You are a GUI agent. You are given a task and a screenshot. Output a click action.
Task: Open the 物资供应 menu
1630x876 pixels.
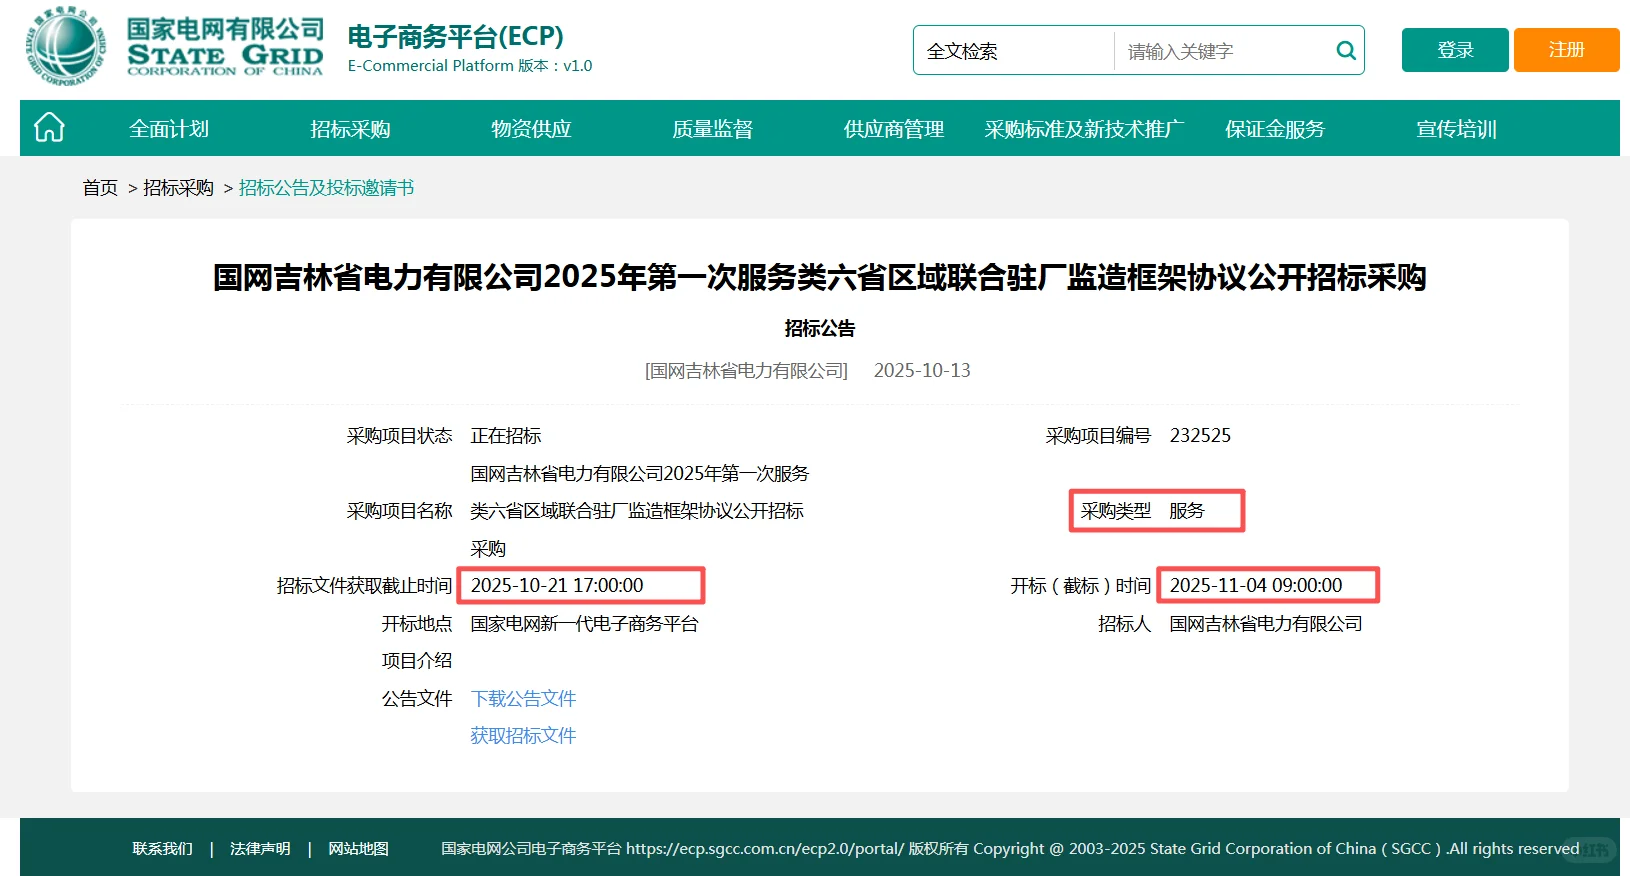point(531,129)
